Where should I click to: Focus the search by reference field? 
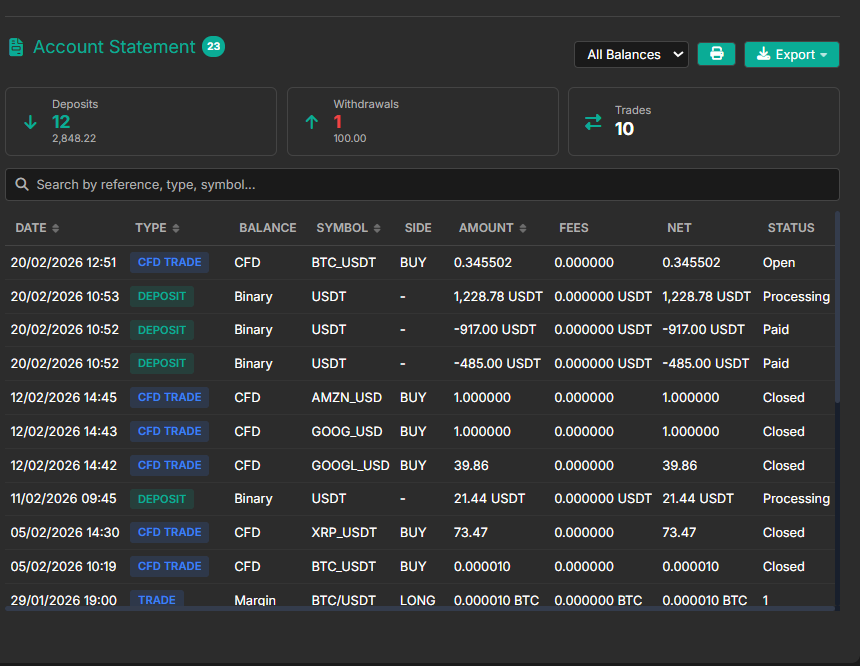pos(430,185)
